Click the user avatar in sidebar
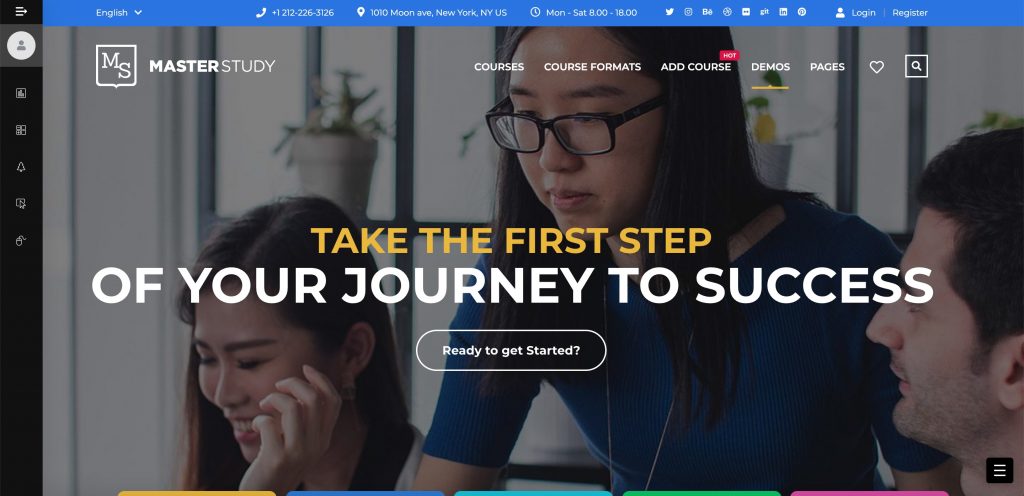The width and height of the screenshot is (1024, 496). click(21, 45)
